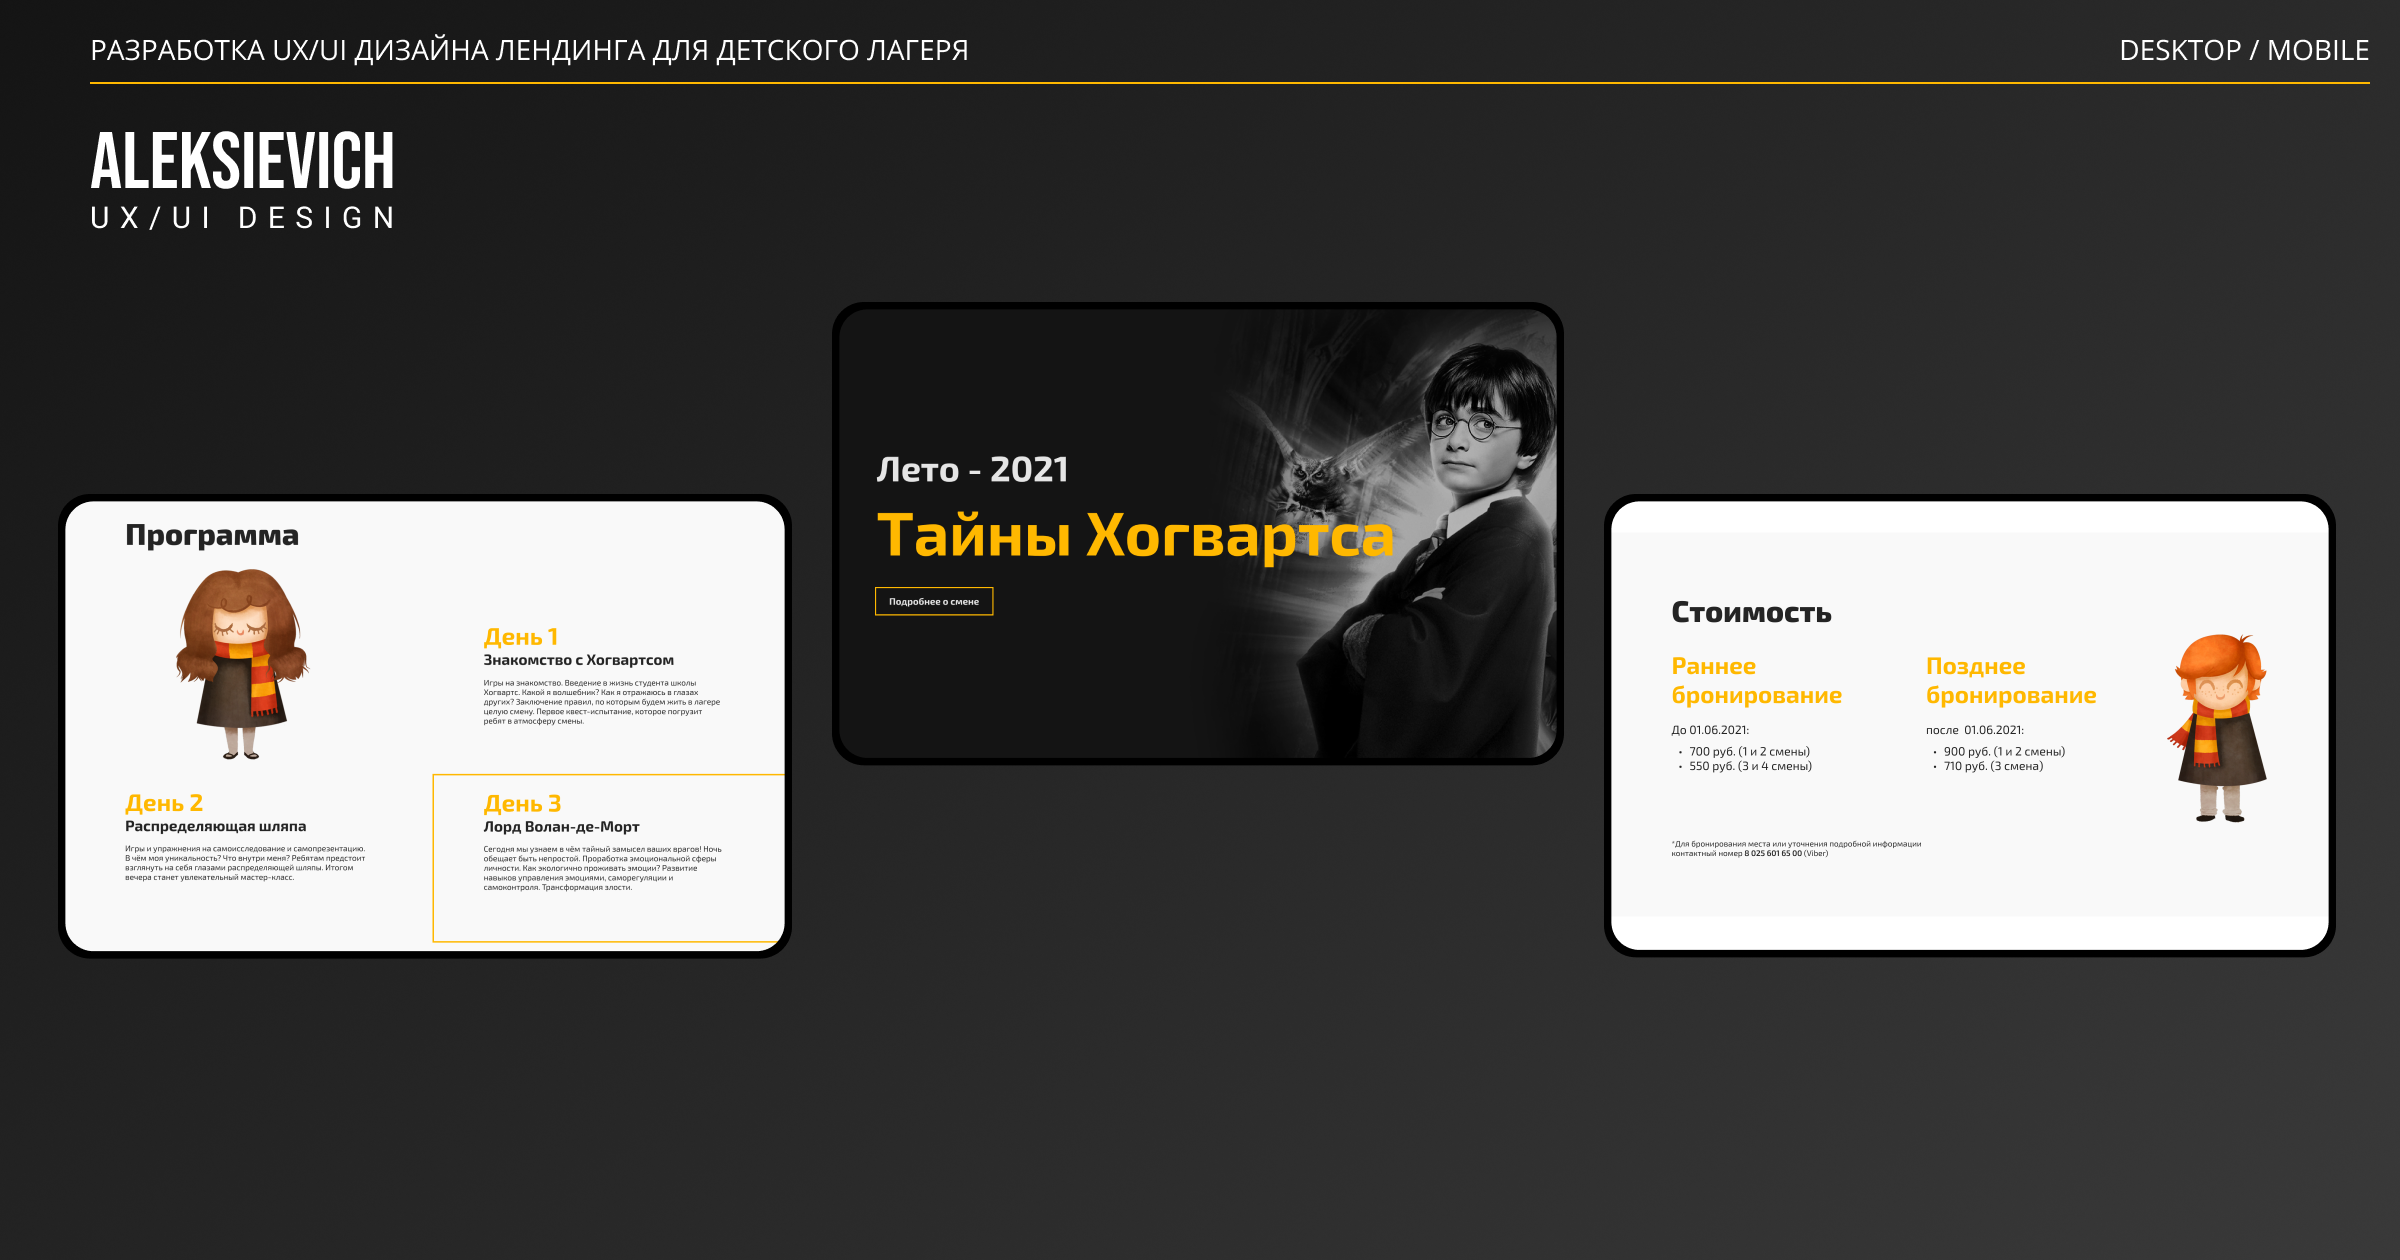
Task: Click the День 3 description paragraph
Action: (x=602, y=868)
